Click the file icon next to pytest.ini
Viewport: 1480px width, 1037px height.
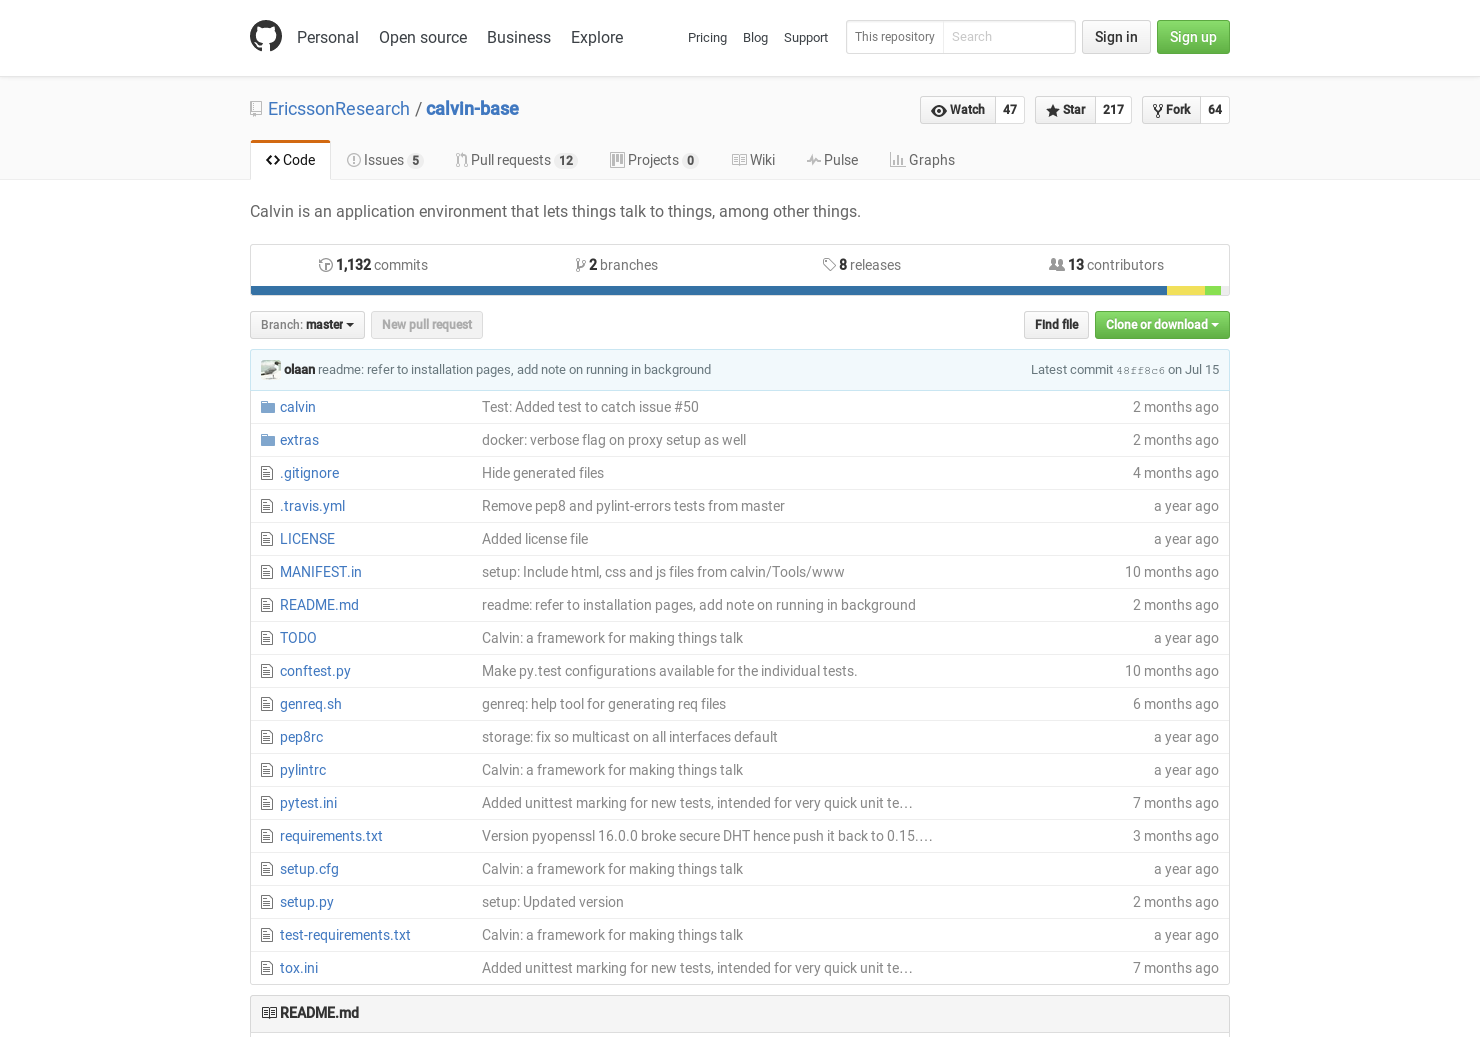(x=267, y=803)
